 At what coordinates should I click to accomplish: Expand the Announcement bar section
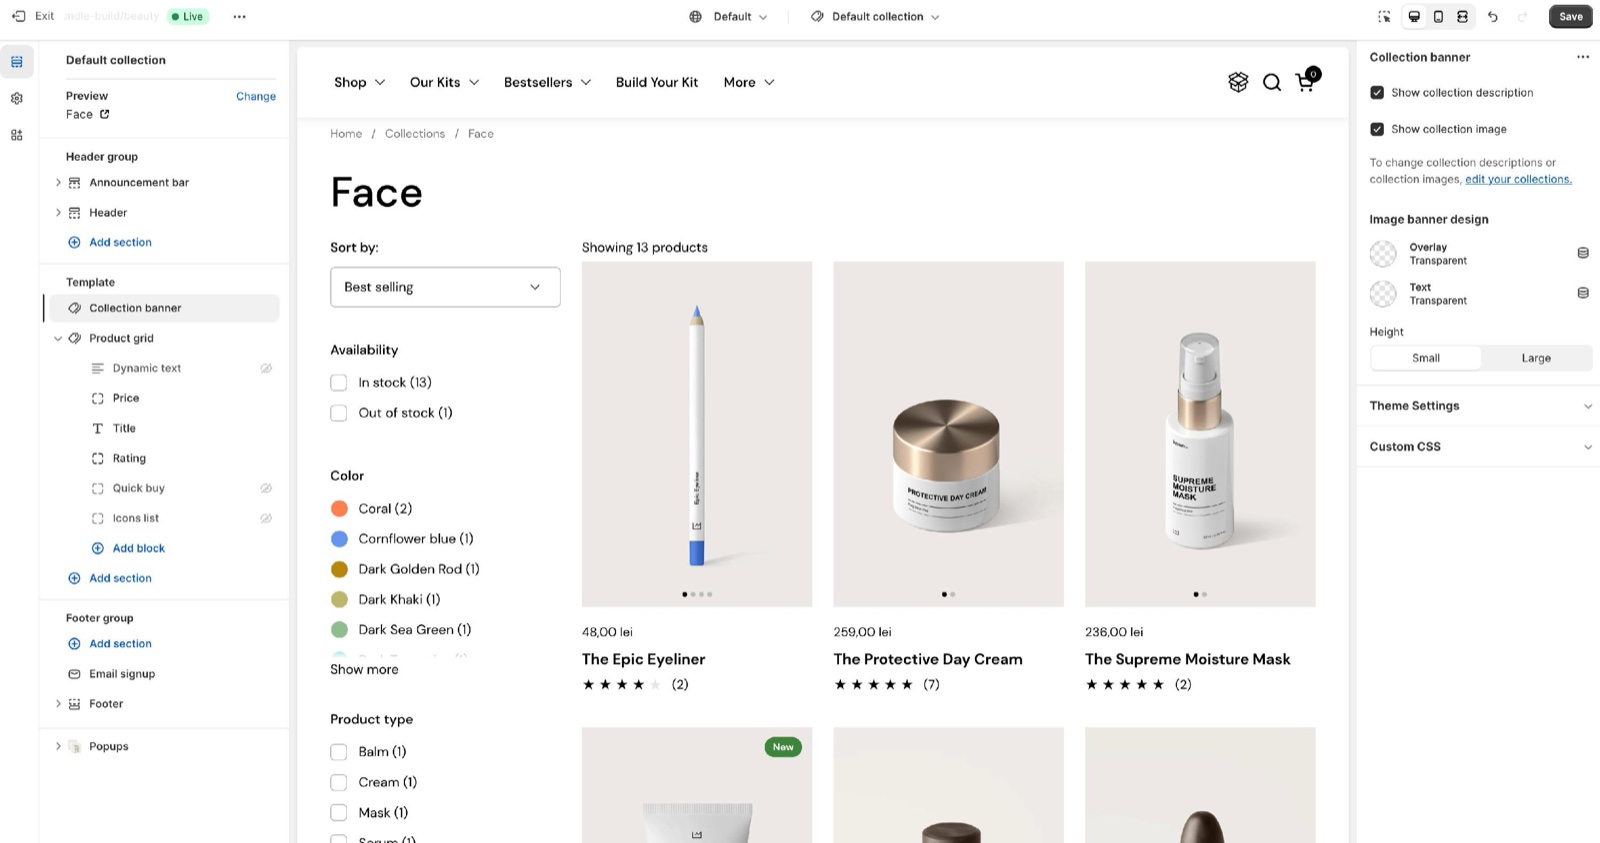click(x=58, y=183)
